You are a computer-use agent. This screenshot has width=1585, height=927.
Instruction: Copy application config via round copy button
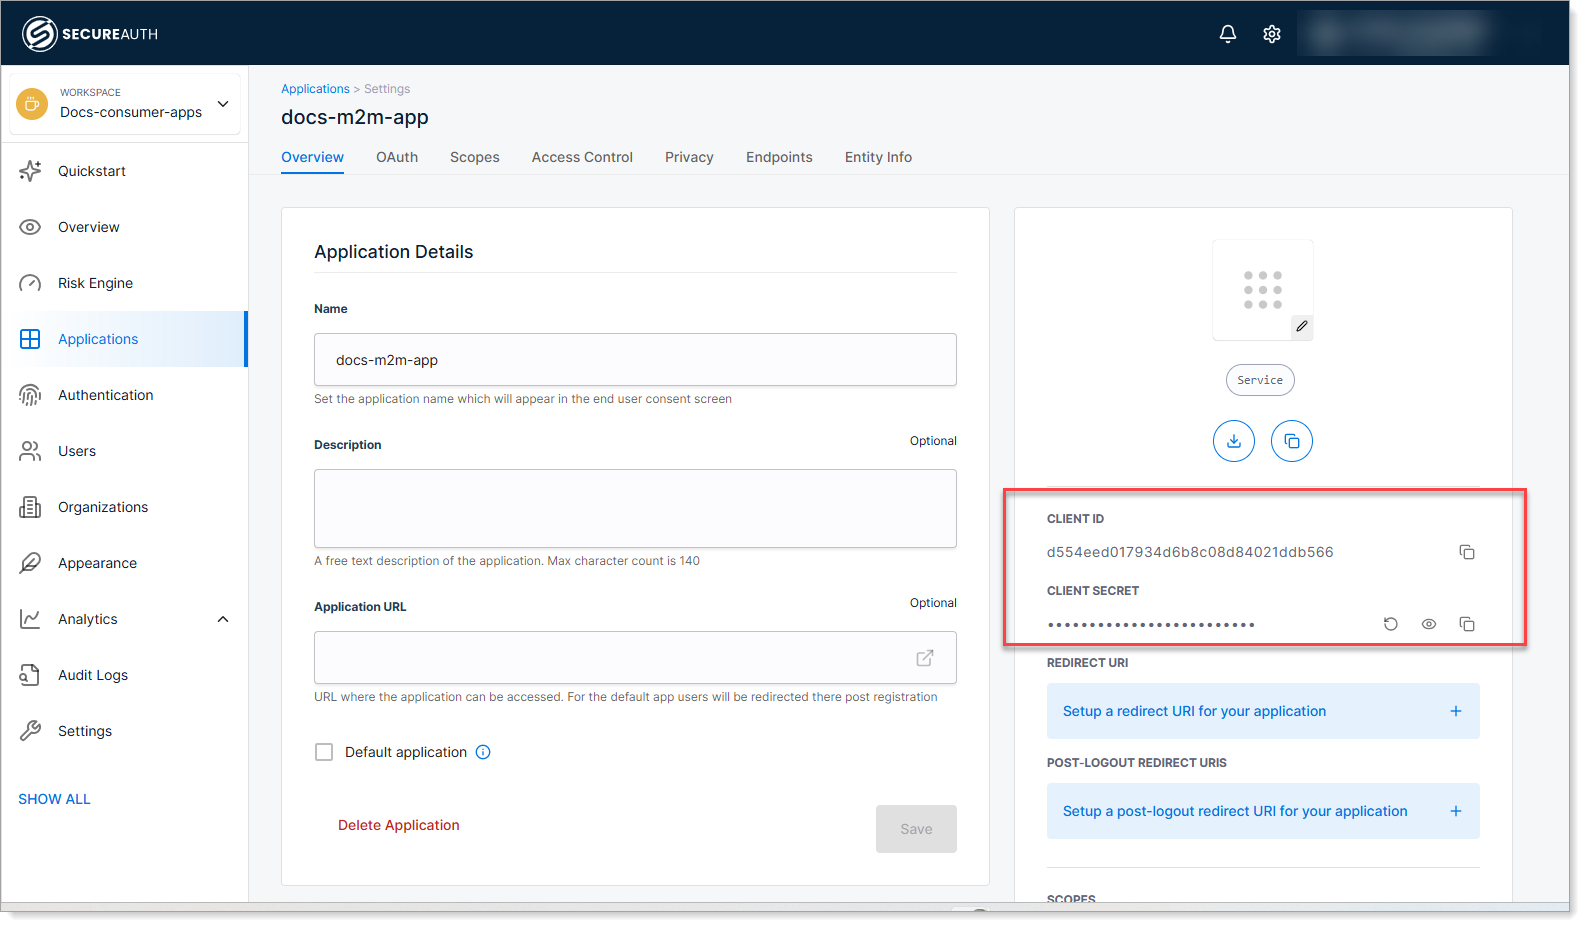coord(1292,441)
